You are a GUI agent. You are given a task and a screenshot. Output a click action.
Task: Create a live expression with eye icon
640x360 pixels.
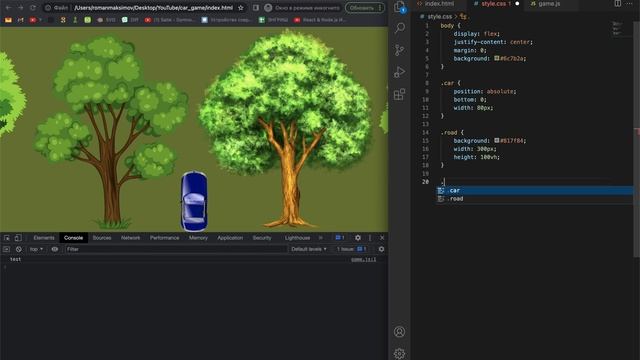(x=55, y=249)
